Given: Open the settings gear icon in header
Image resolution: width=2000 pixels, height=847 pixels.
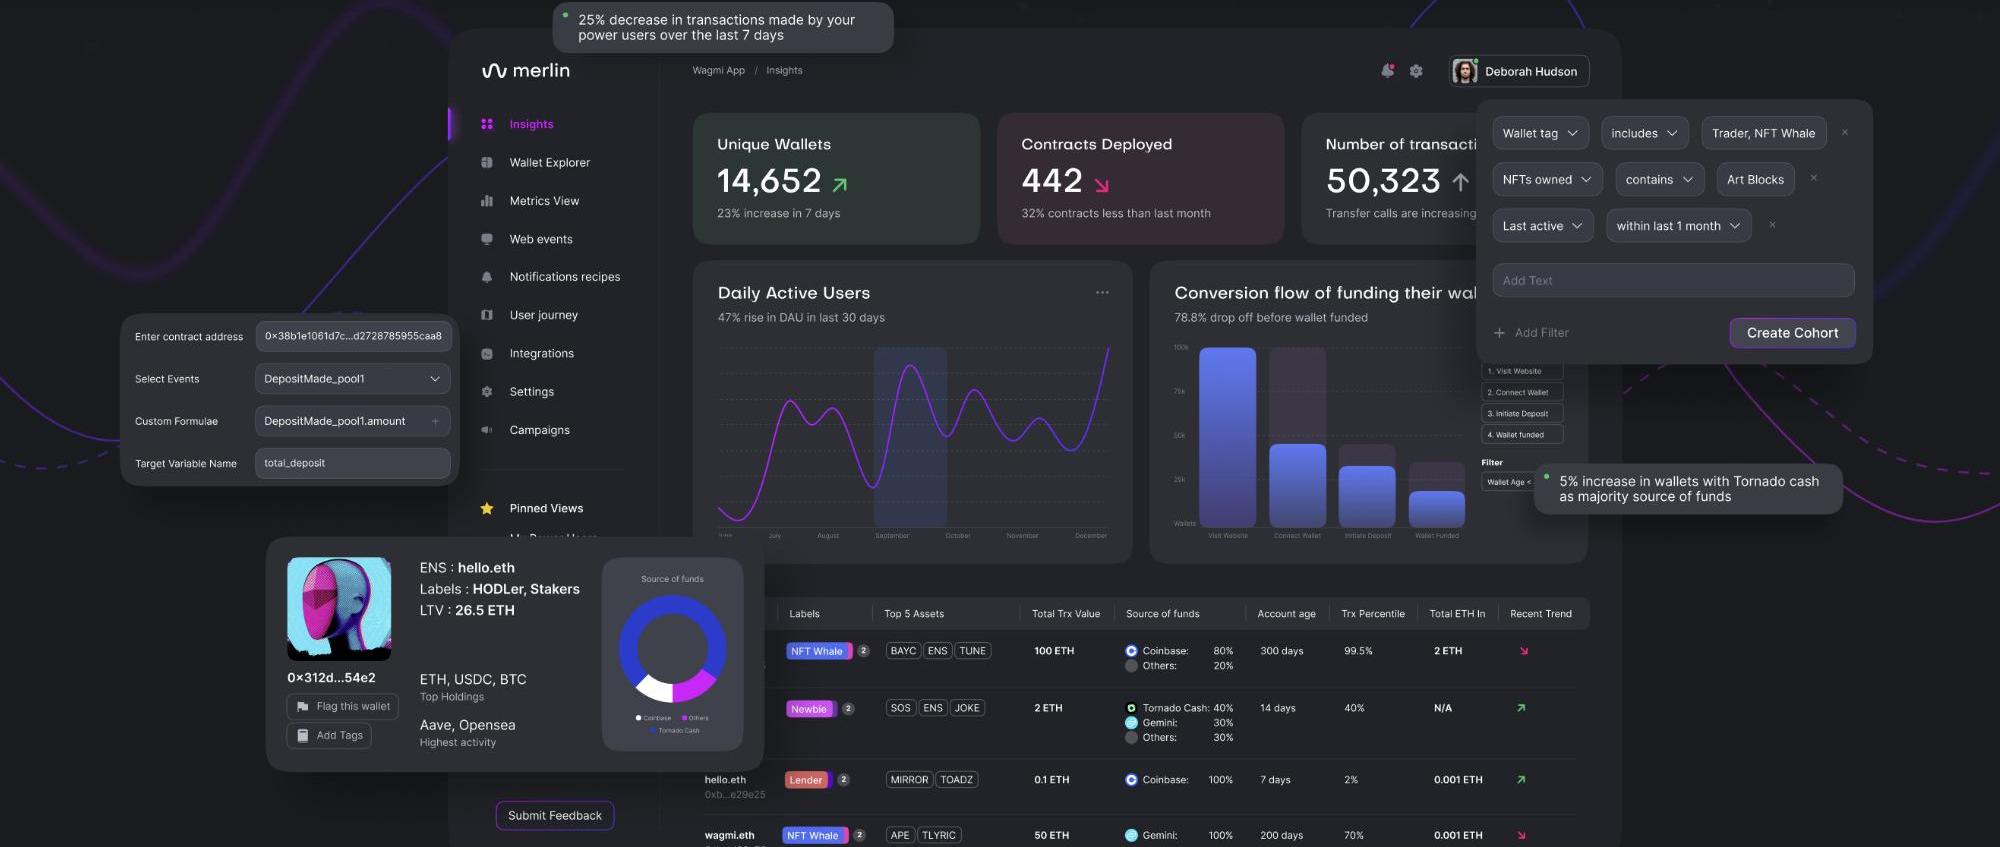Looking at the screenshot, I should click(x=1416, y=71).
